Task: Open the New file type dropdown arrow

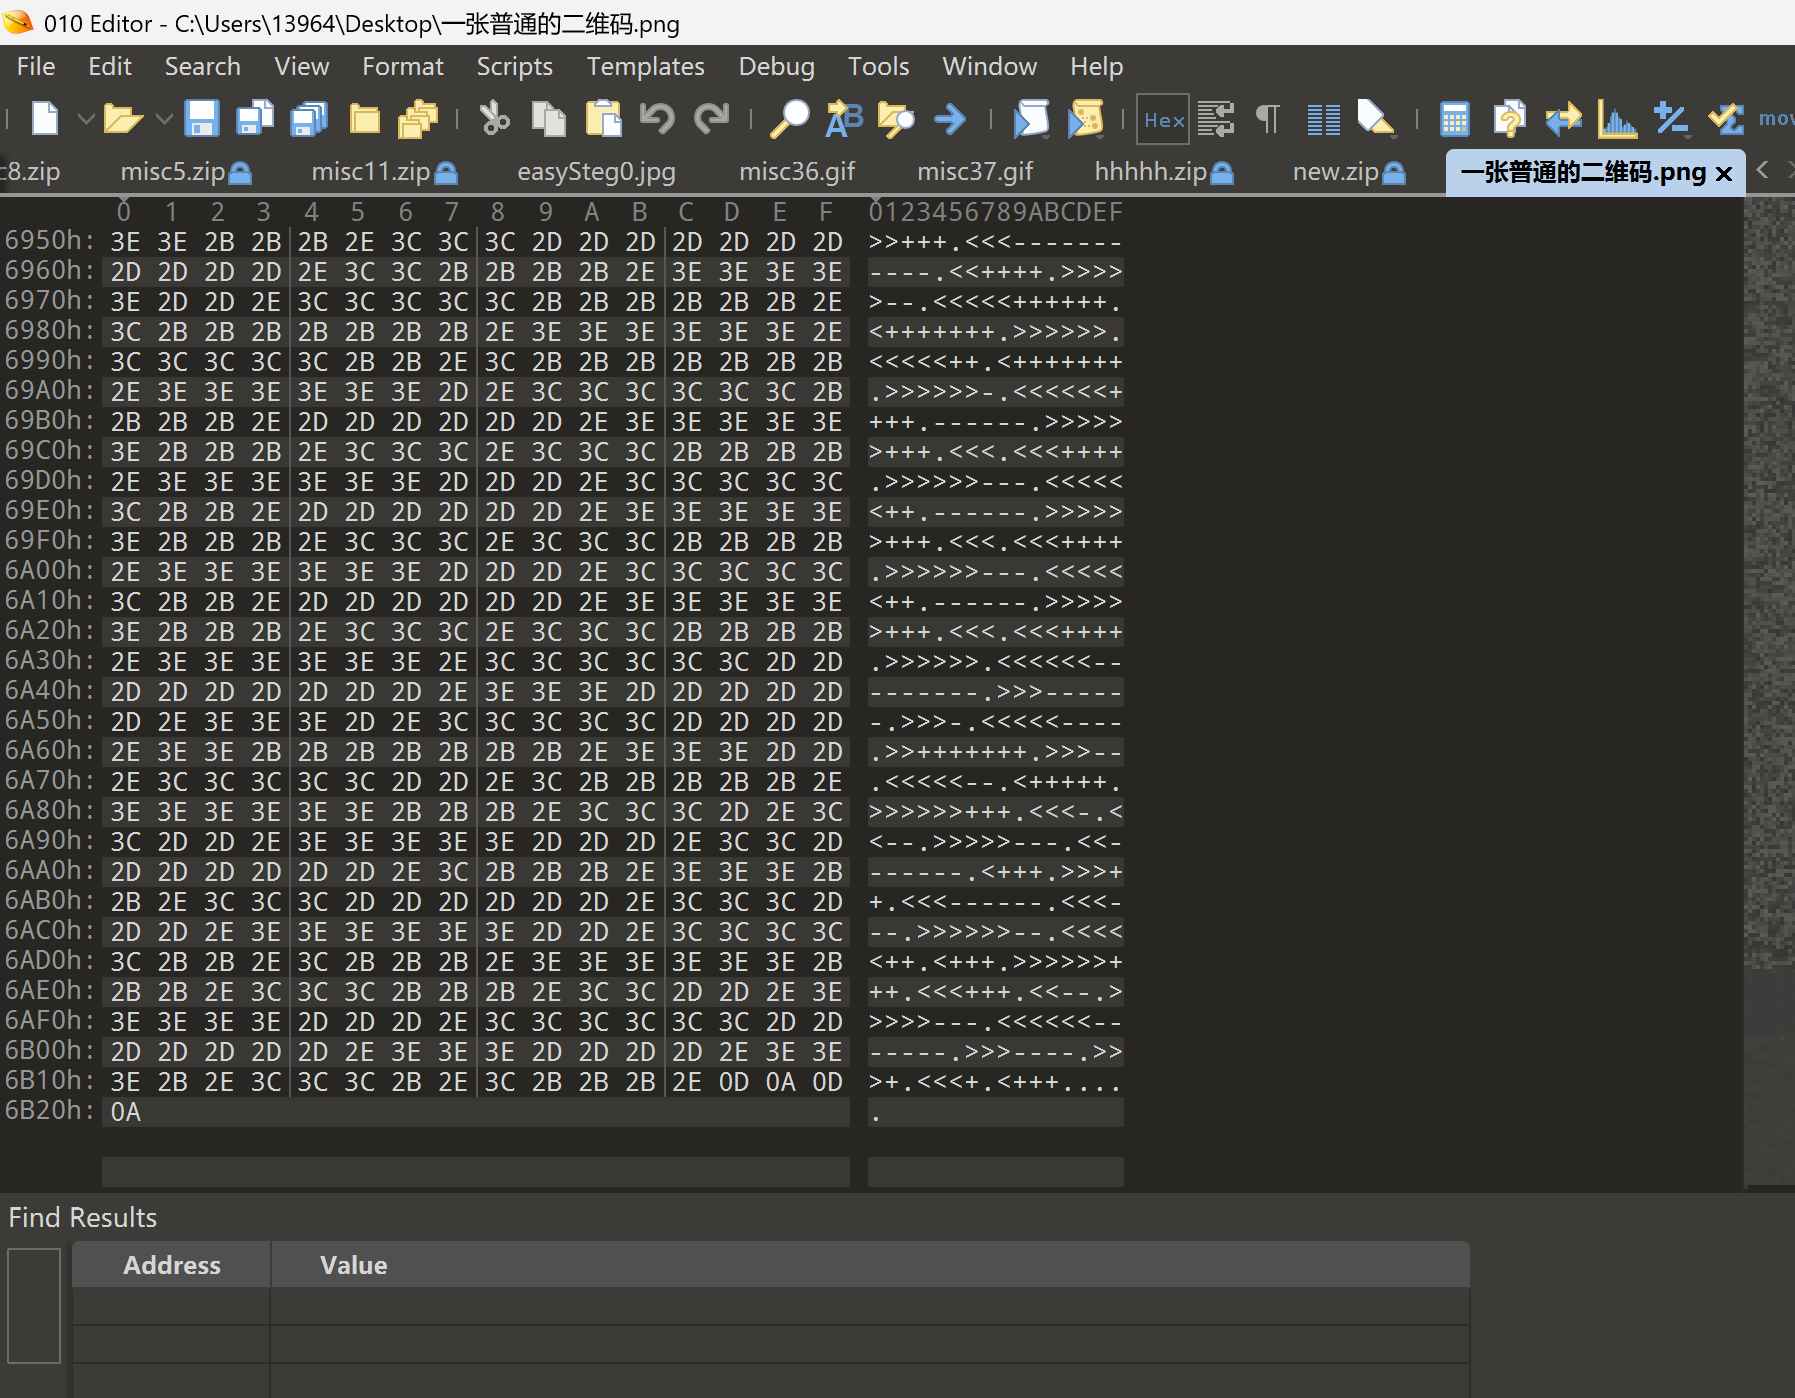Action: [x=86, y=119]
